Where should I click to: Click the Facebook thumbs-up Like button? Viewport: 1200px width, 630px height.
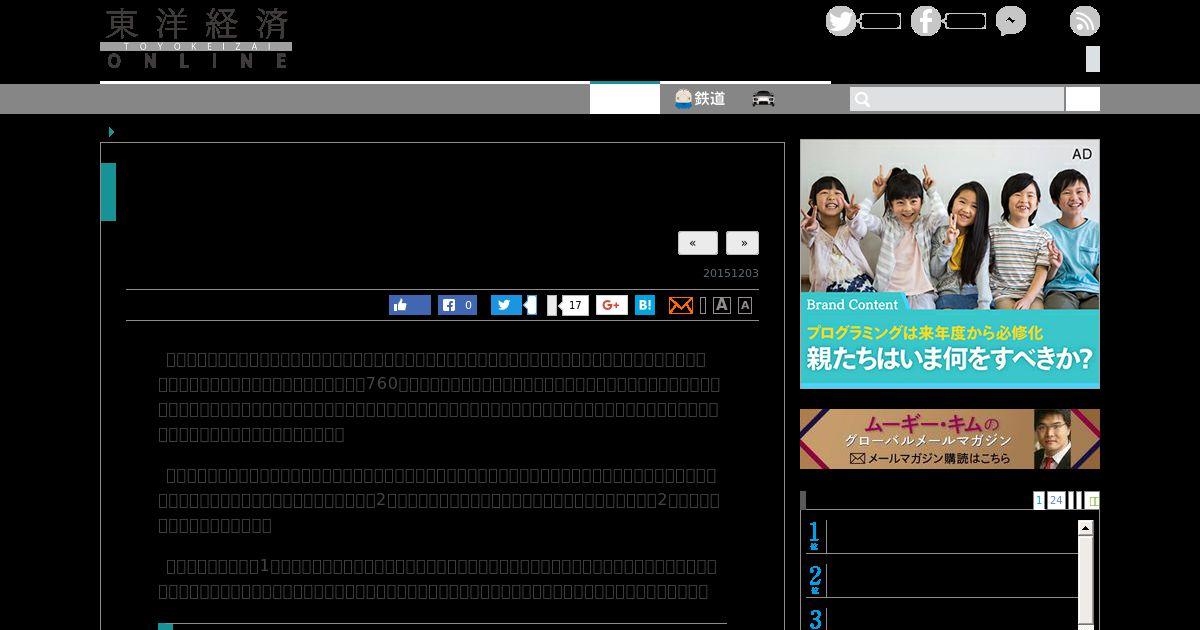point(410,305)
